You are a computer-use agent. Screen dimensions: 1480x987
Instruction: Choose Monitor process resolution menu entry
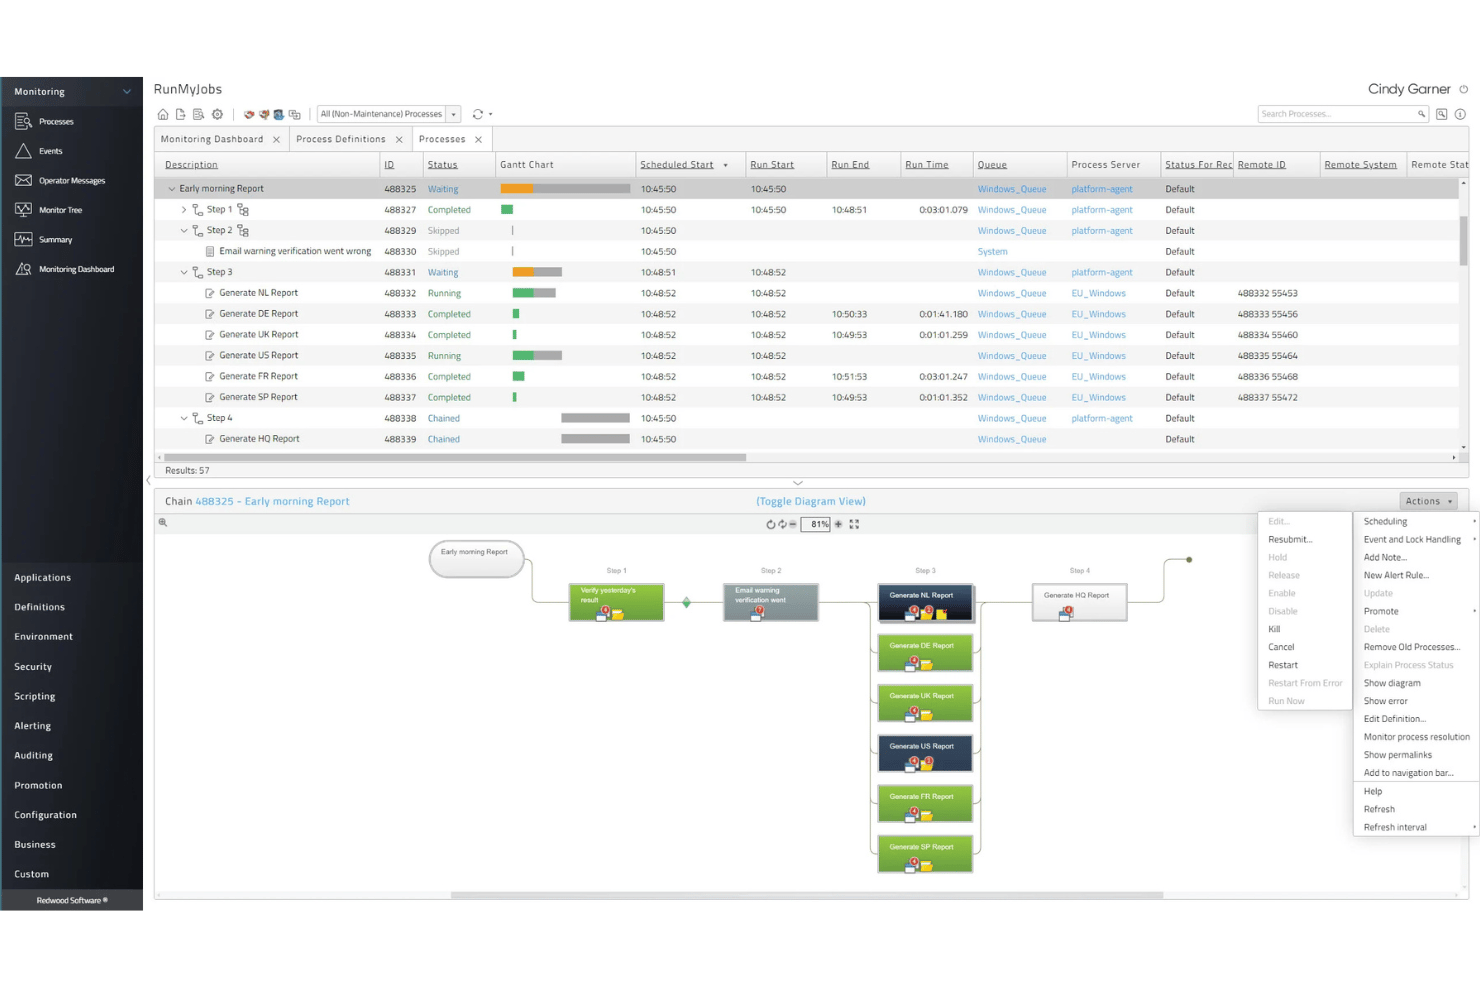1416,737
